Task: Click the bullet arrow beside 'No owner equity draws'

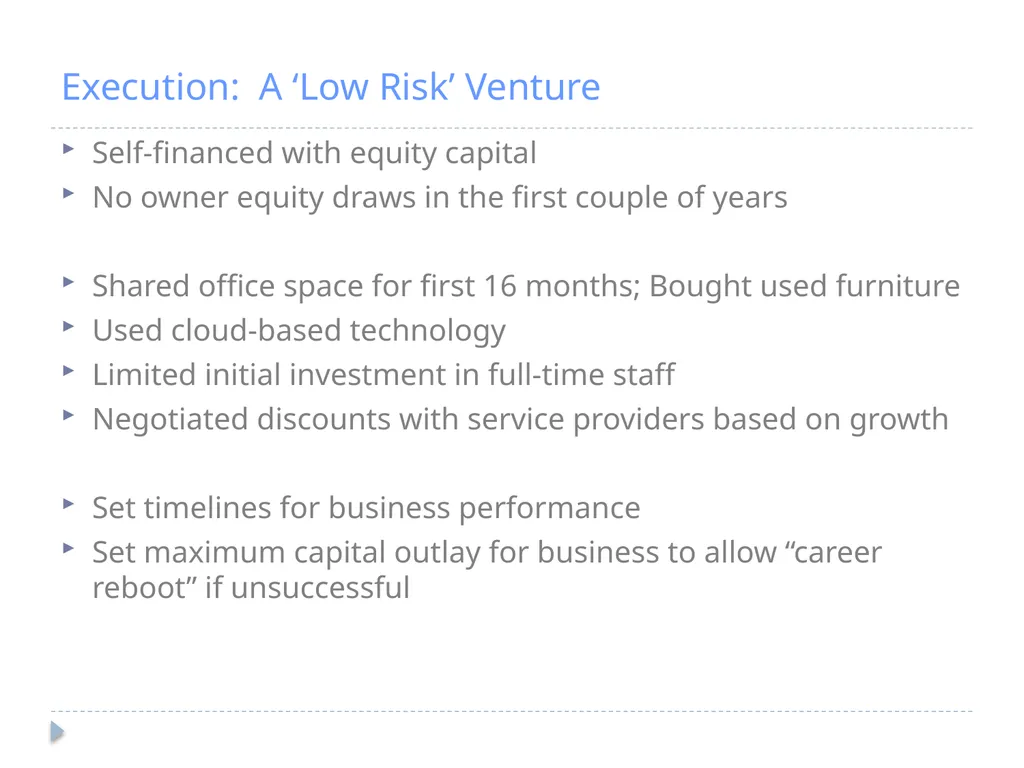Action: (69, 193)
